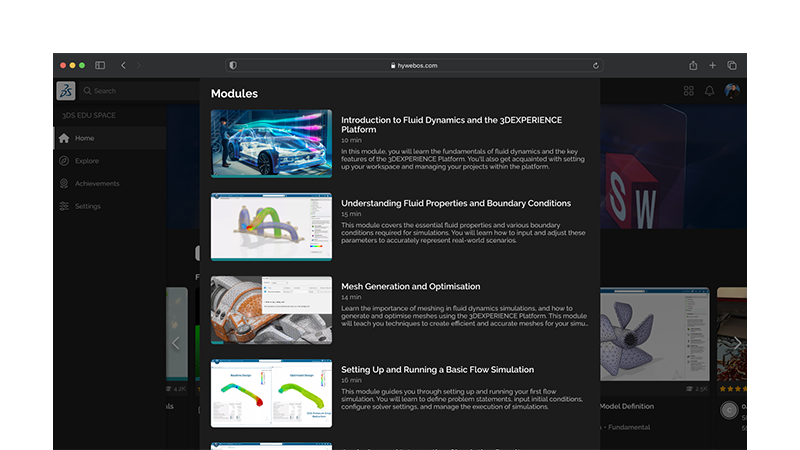Viewport: 800px width, 450px height.
Task: Click the 3DS logo icon
Action: (x=65, y=91)
